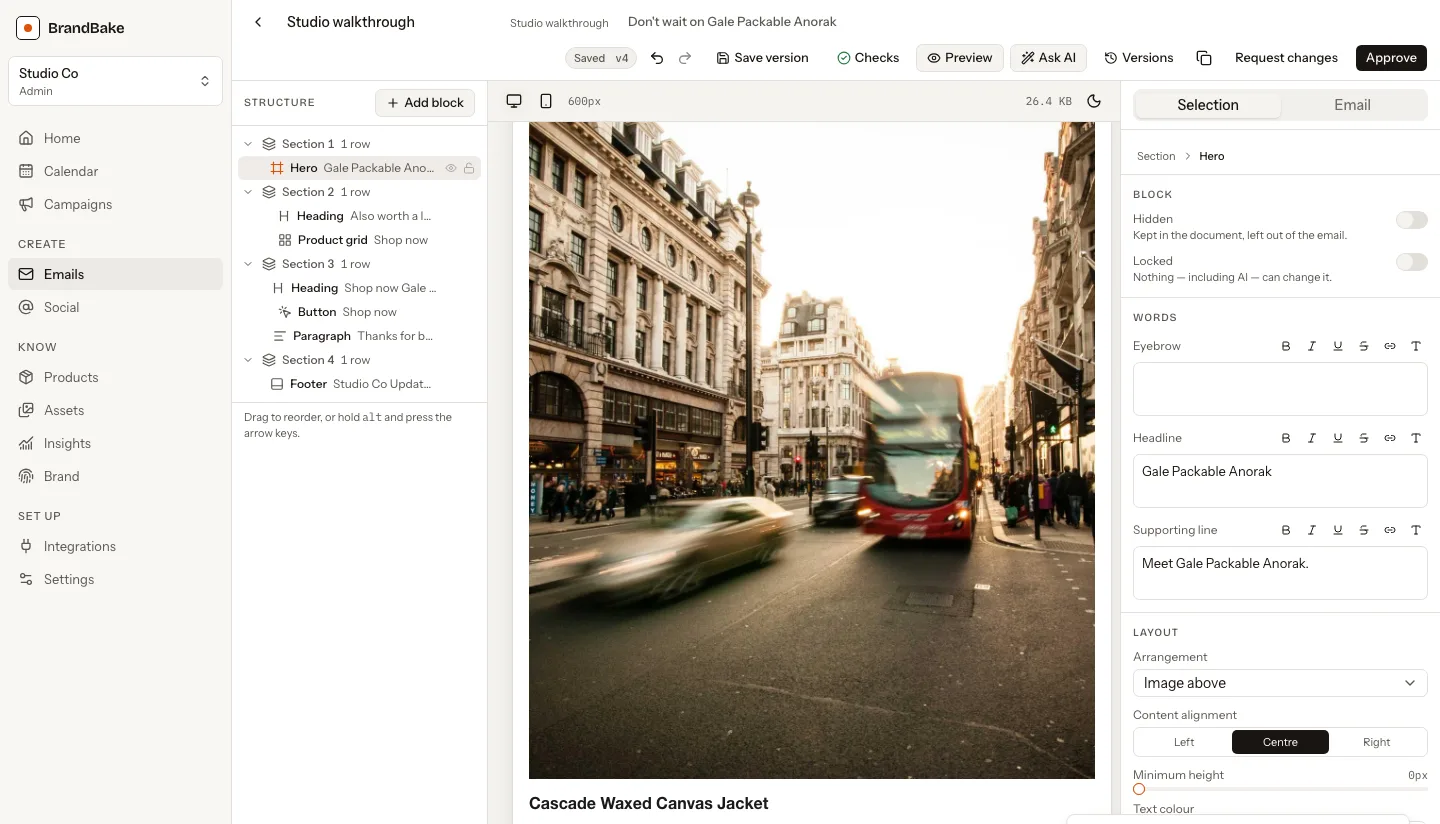The width and height of the screenshot is (1440, 824).
Task: Collapse Section 1 in the structure tree
Action: 249,144
